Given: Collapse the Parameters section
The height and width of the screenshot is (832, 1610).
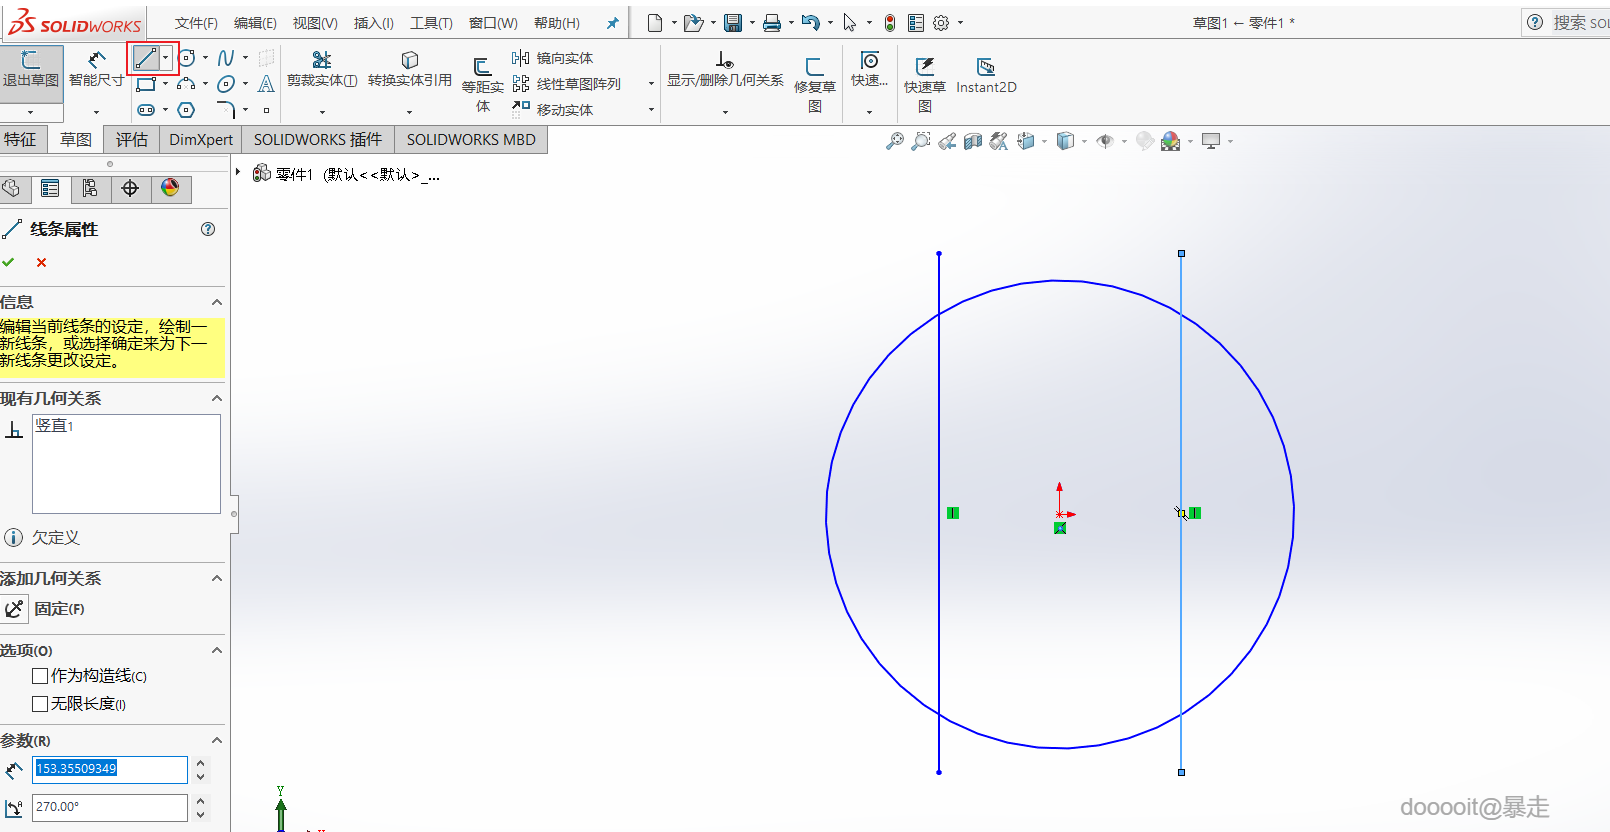Looking at the screenshot, I should click(x=216, y=740).
